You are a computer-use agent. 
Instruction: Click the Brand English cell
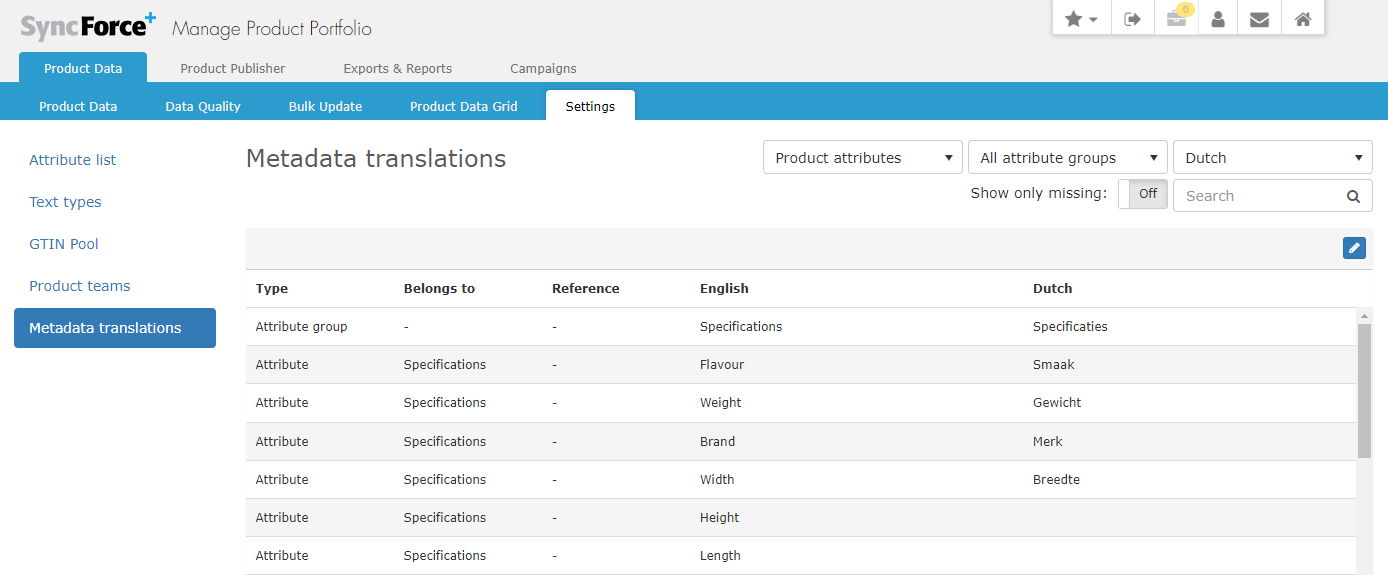tap(718, 441)
